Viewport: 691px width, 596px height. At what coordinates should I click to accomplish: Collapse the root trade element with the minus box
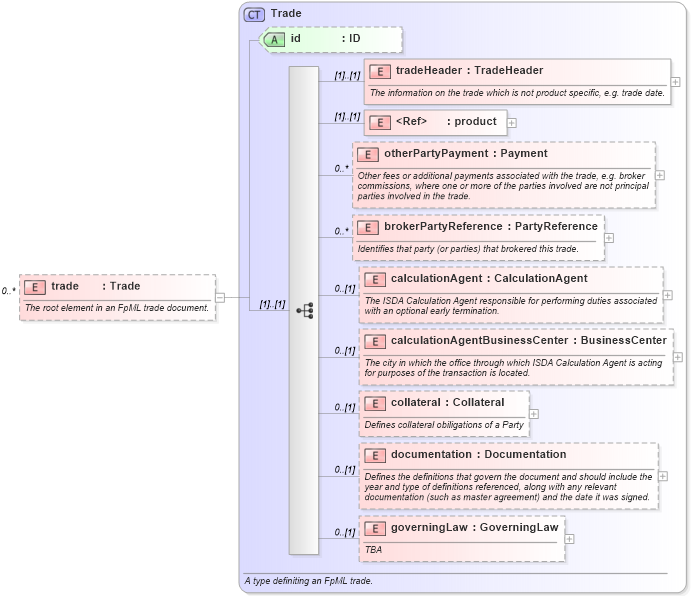[220, 298]
